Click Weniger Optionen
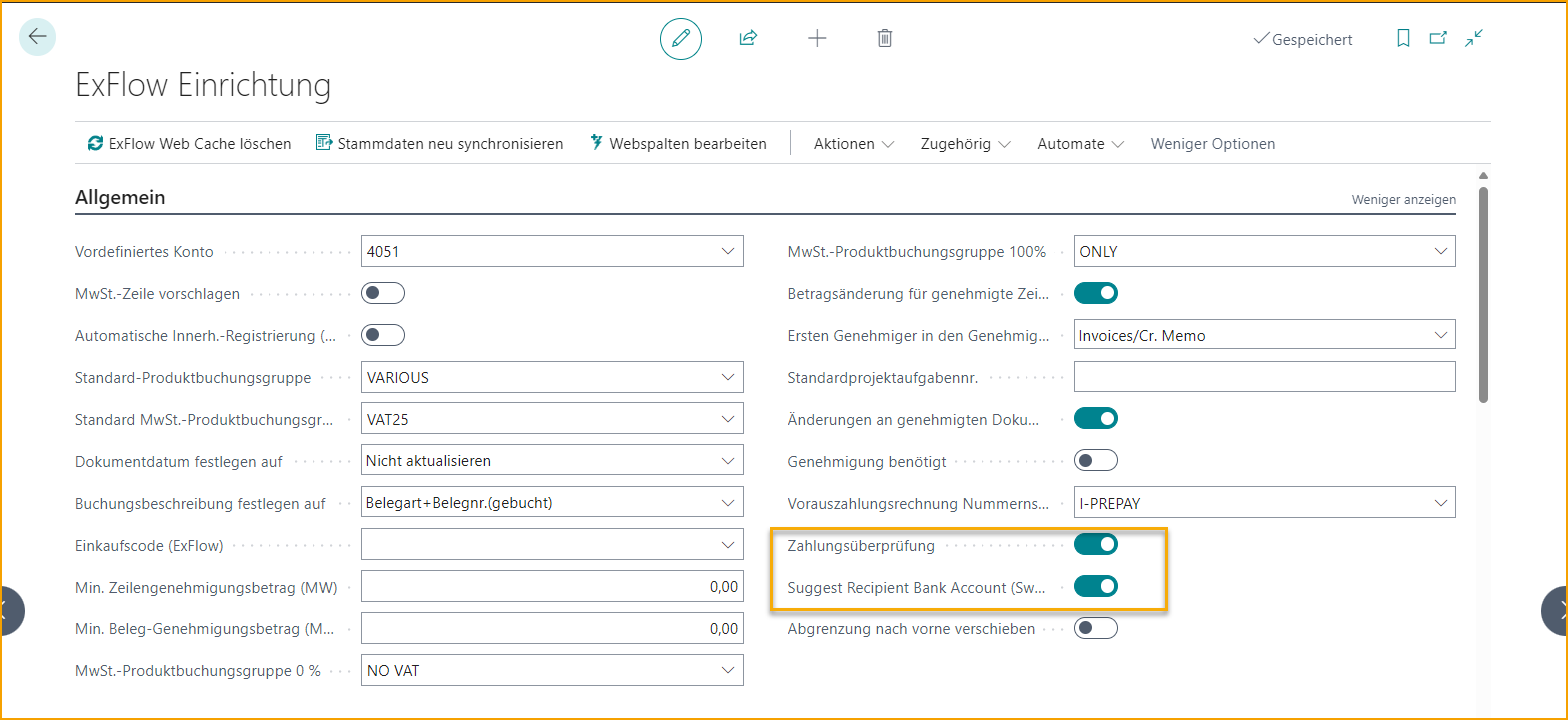Screen dimensions: 1568x720 tap(1213, 144)
